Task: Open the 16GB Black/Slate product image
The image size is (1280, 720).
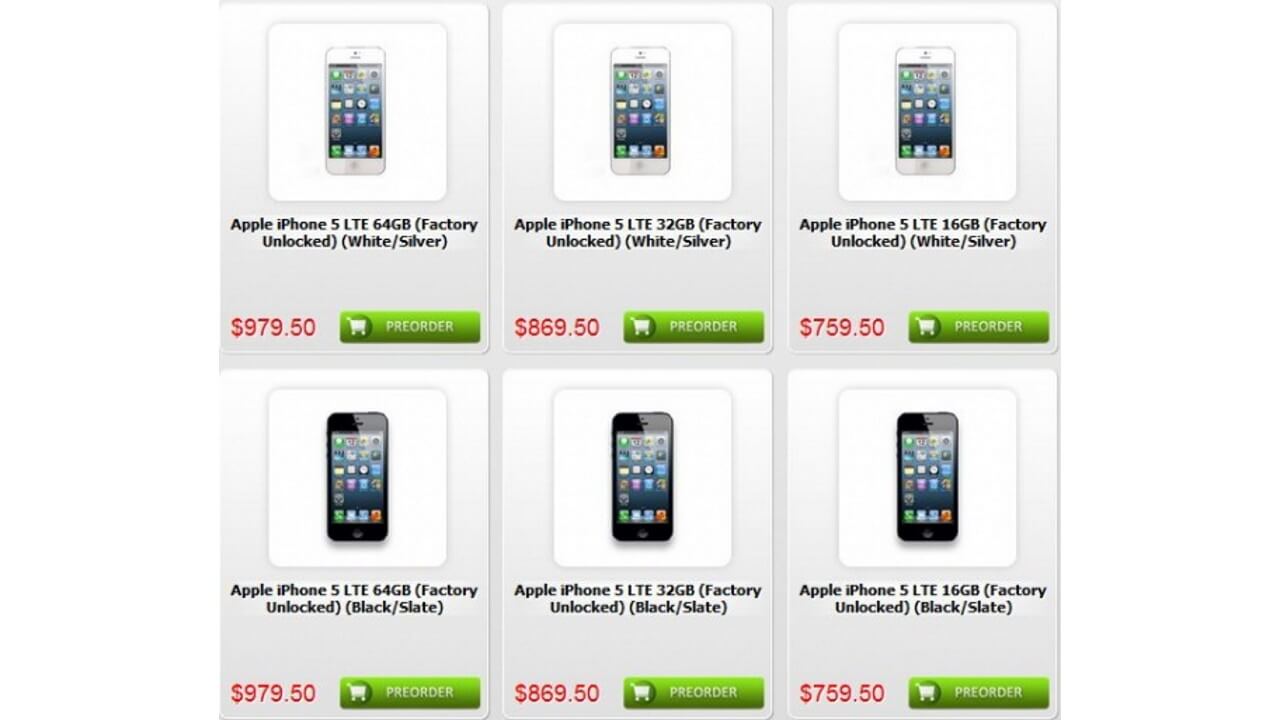Action: pos(927,478)
